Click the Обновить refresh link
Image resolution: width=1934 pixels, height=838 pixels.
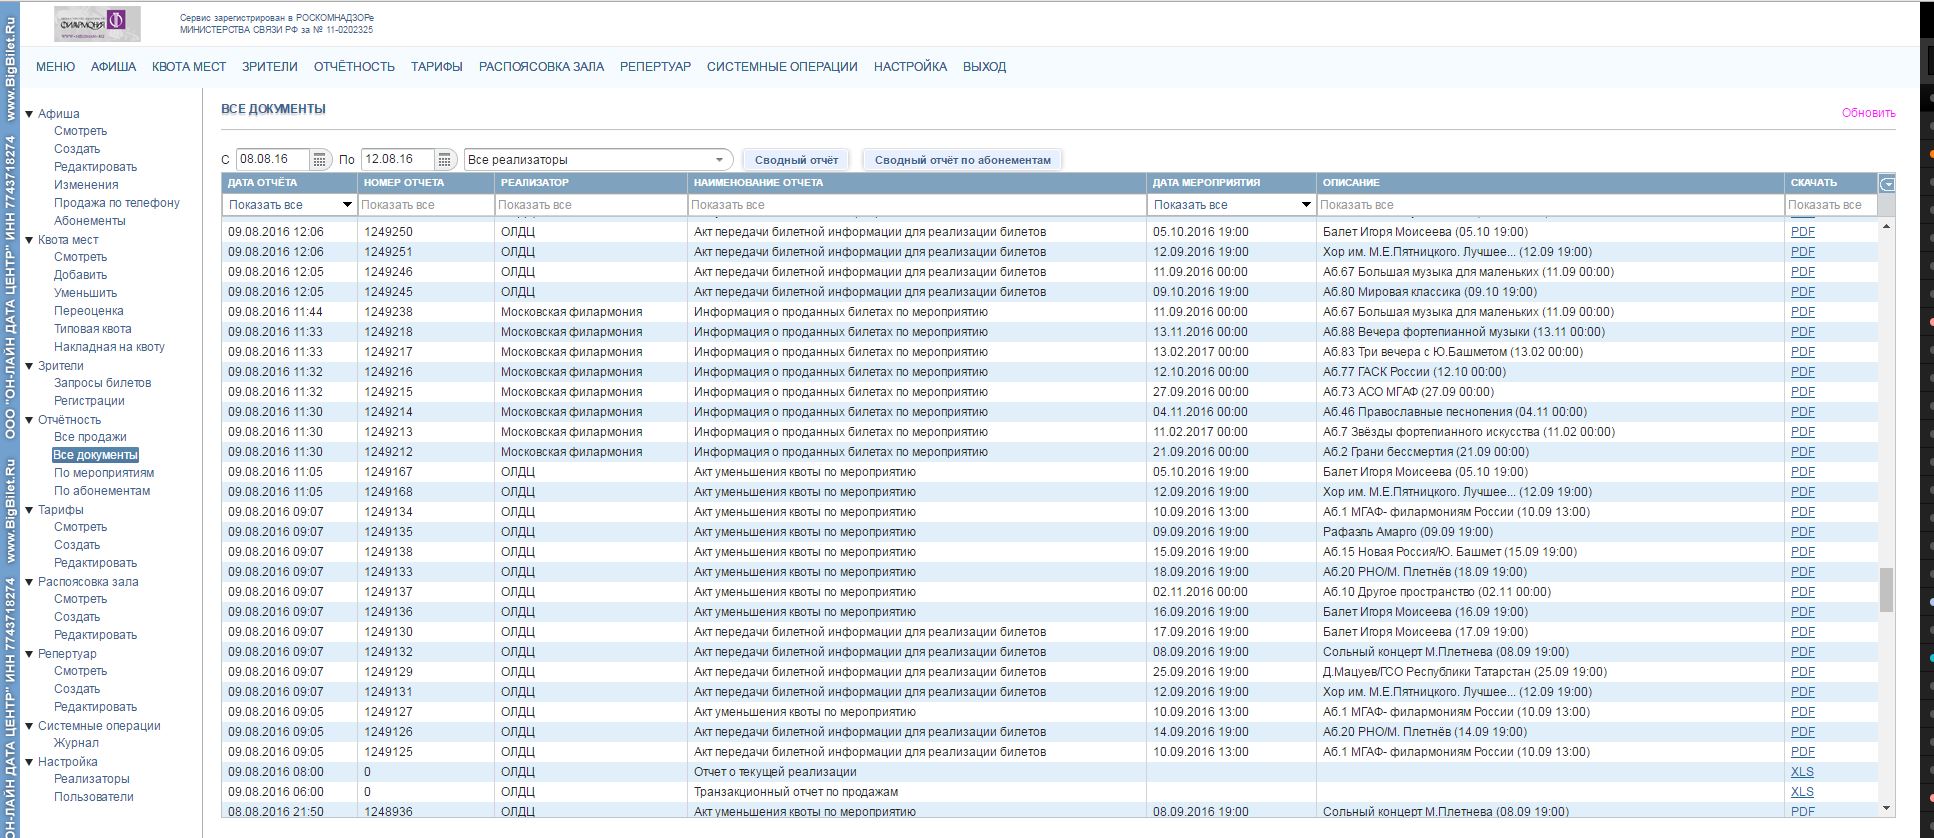point(1868,113)
